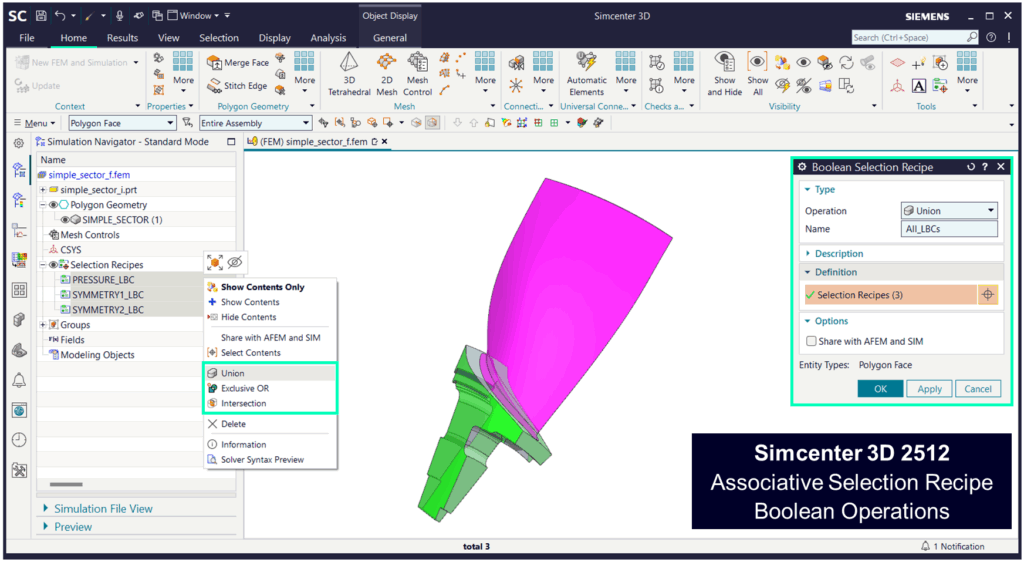
Task: Toggle visibility eye for Selection Recipes
Action: coord(54,265)
